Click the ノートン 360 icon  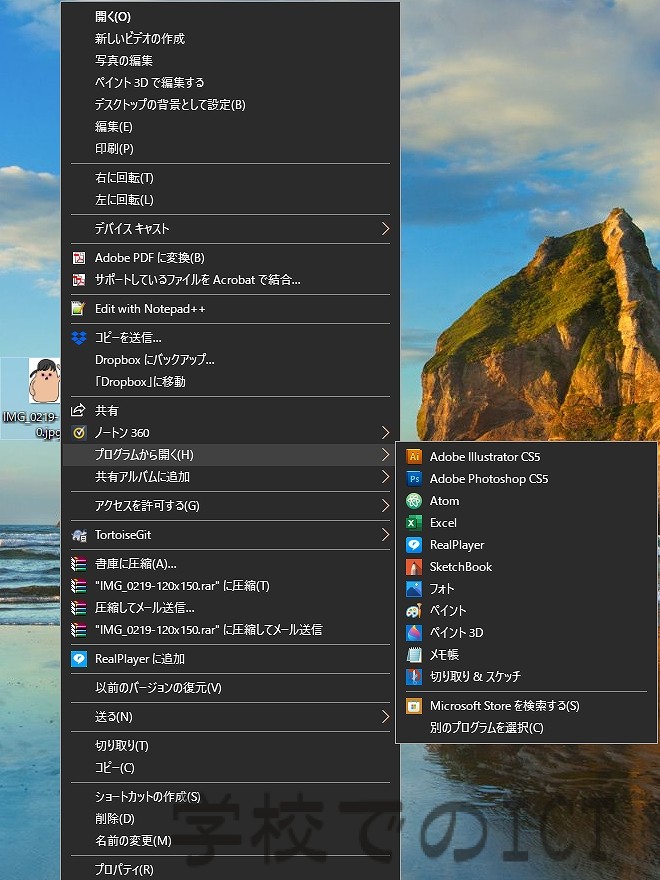79,433
